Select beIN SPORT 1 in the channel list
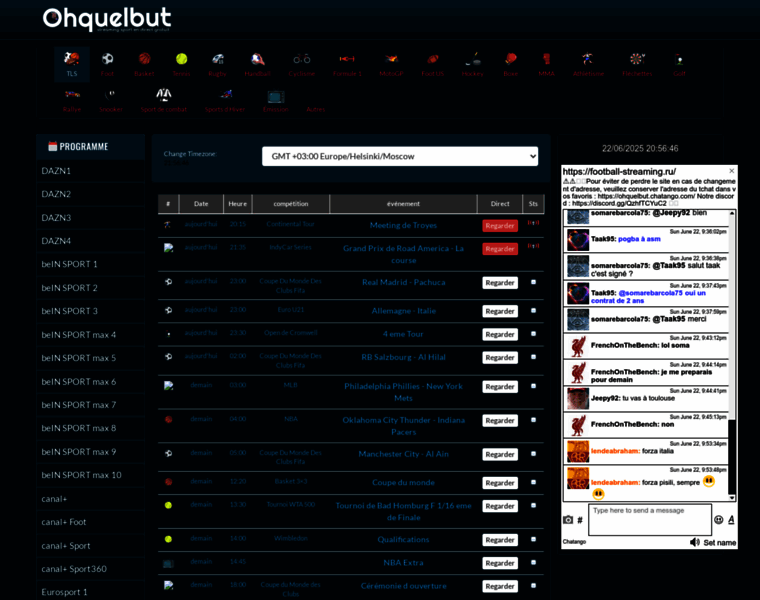This screenshot has height=600, width=760. 70,264
